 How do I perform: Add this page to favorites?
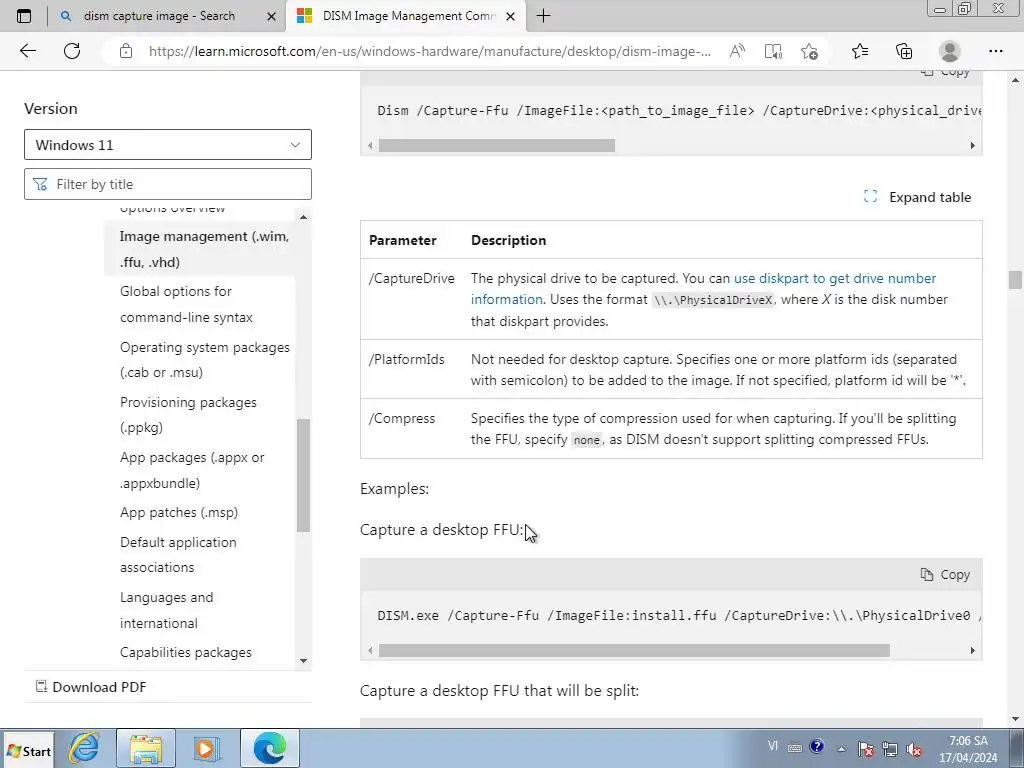pyautogui.click(x=809, y=52)
